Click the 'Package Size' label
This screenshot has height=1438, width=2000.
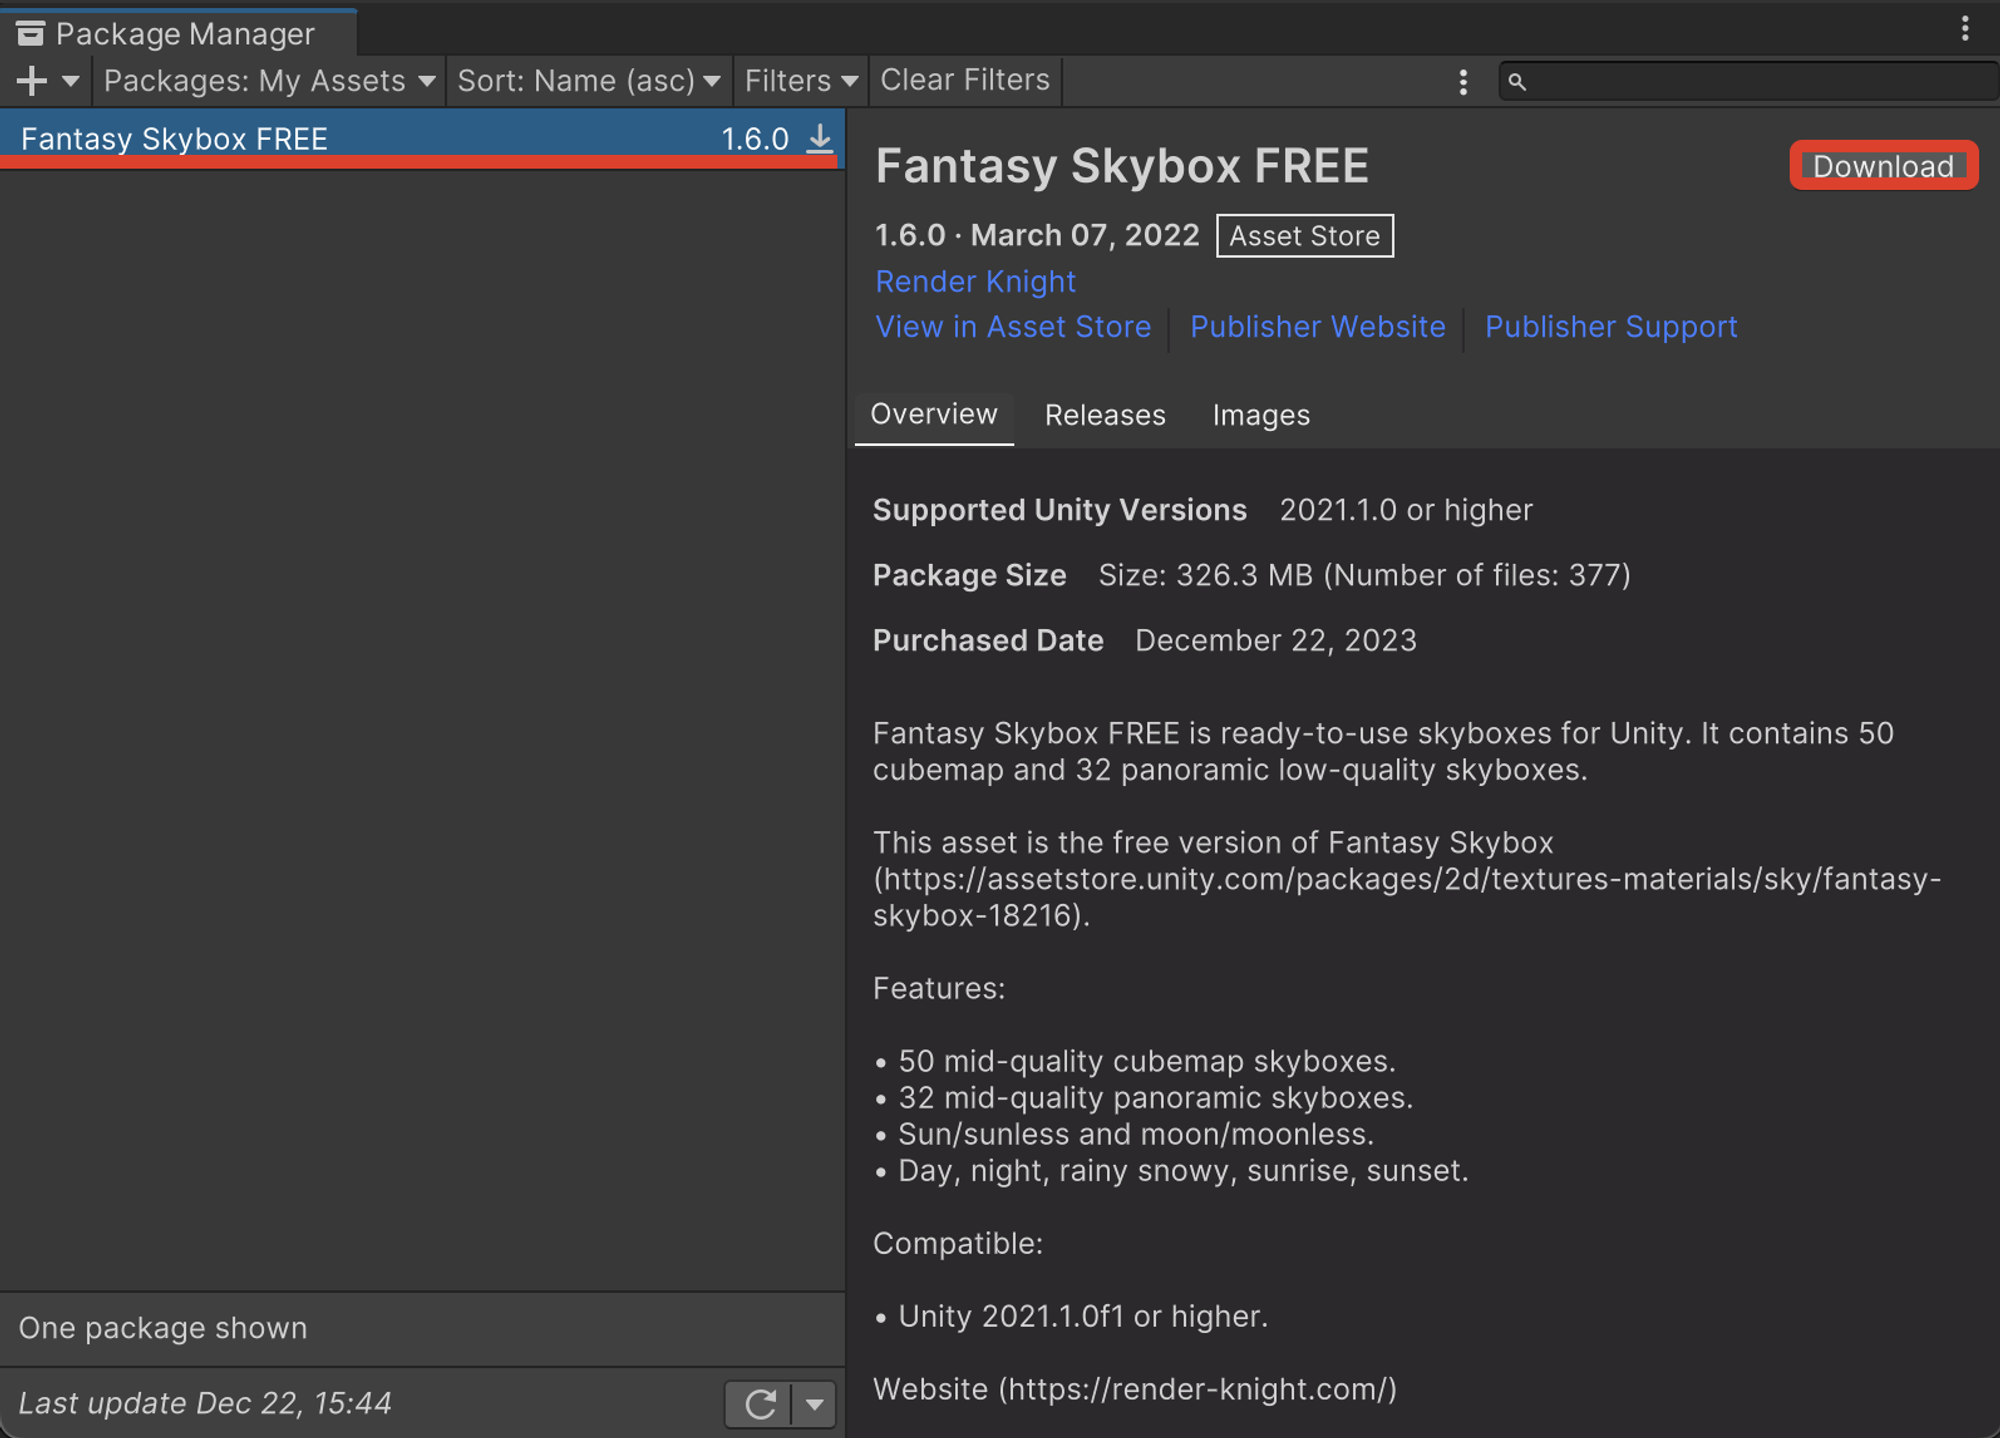[970, 575]
